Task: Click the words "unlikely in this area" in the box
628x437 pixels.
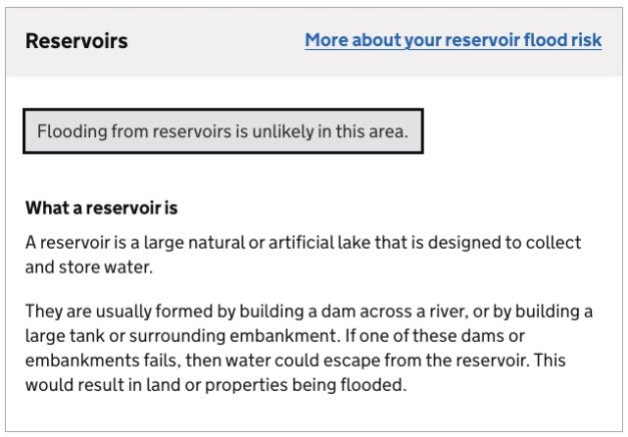Action: point(333,131)
